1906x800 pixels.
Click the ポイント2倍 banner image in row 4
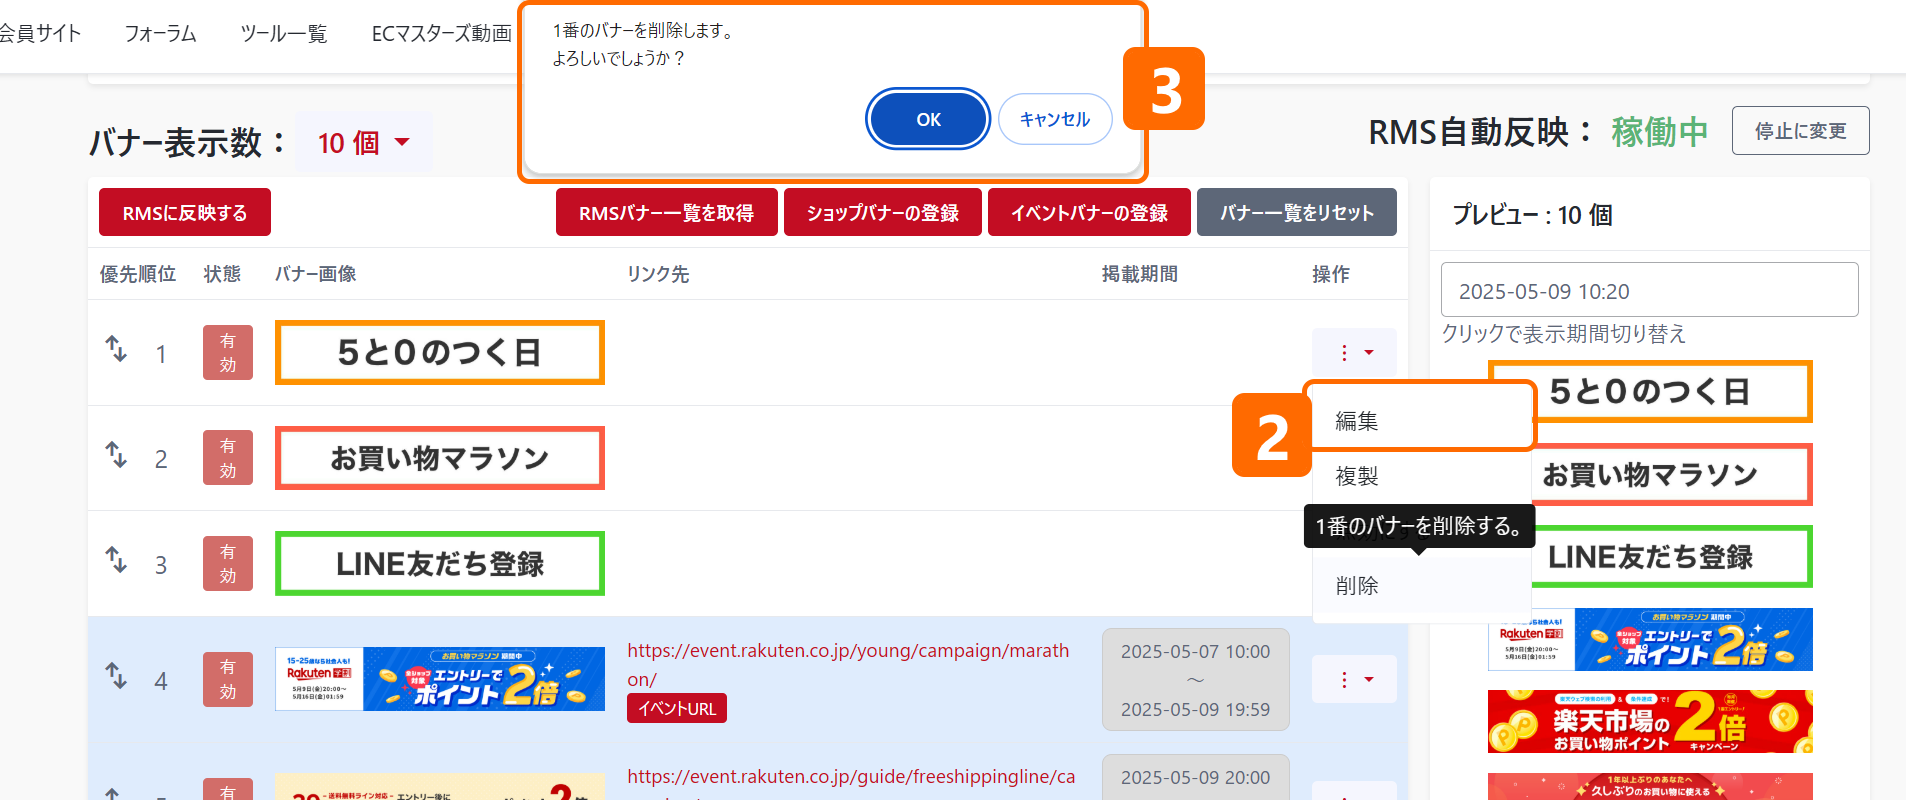pyautogui.click(x=440, y=679)
